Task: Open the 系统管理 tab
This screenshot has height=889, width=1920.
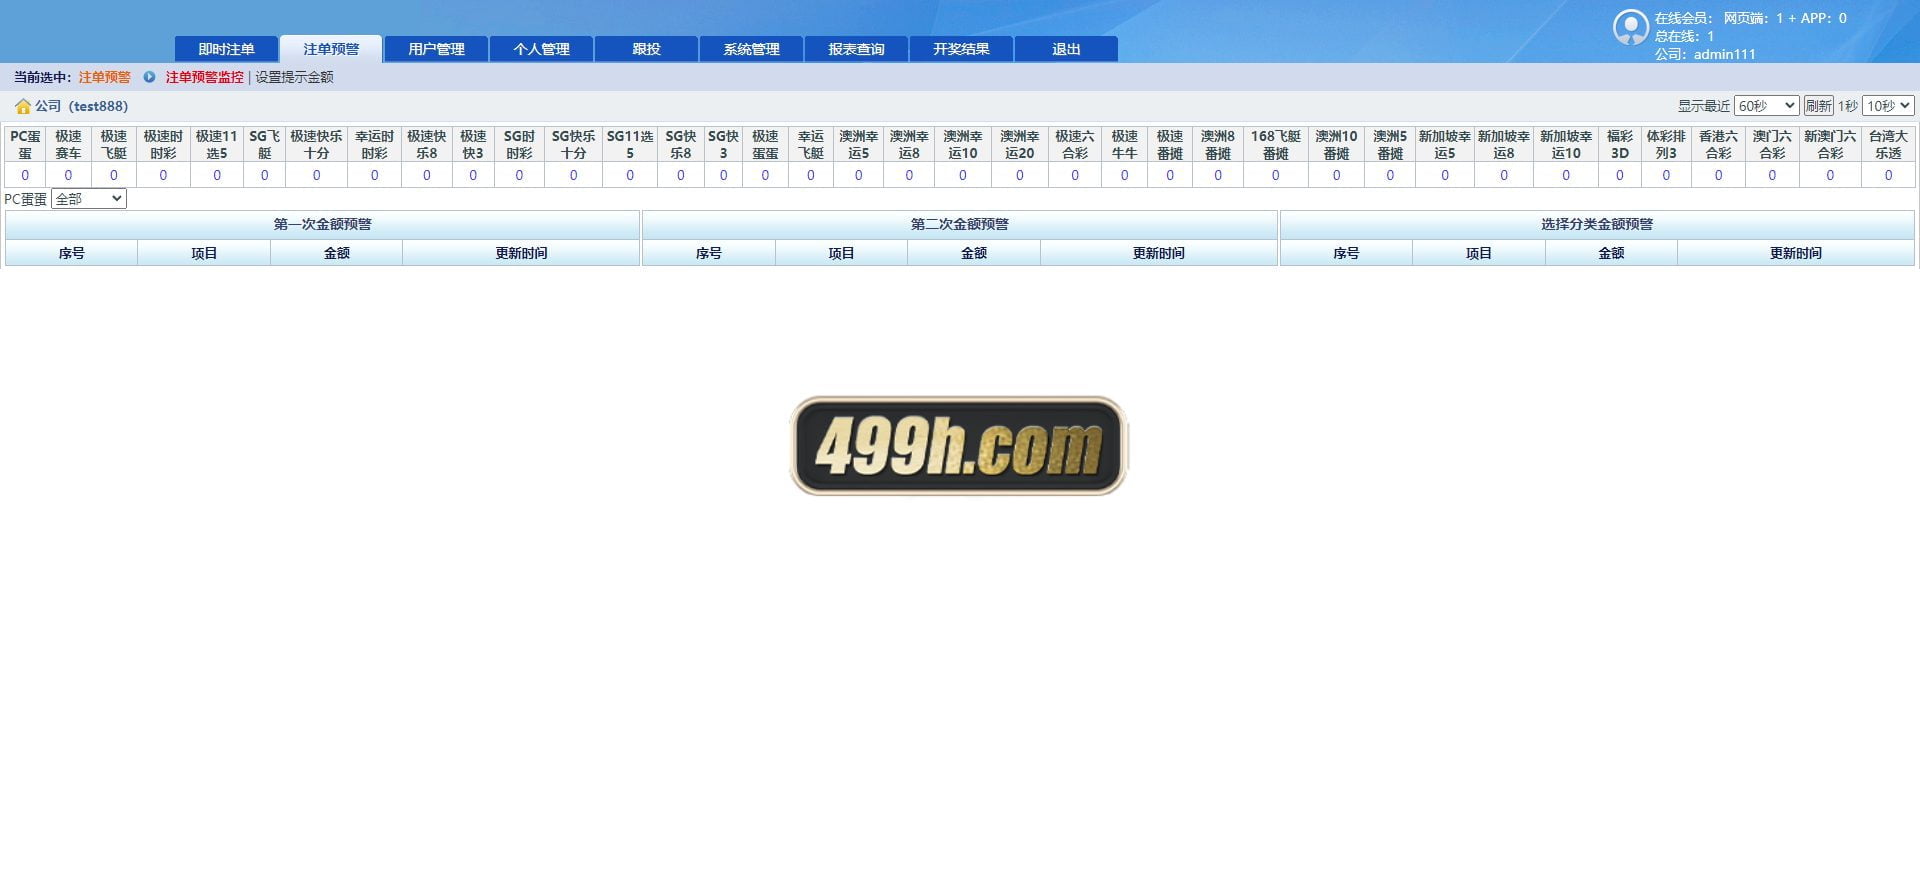Action: tap(751, 49)
